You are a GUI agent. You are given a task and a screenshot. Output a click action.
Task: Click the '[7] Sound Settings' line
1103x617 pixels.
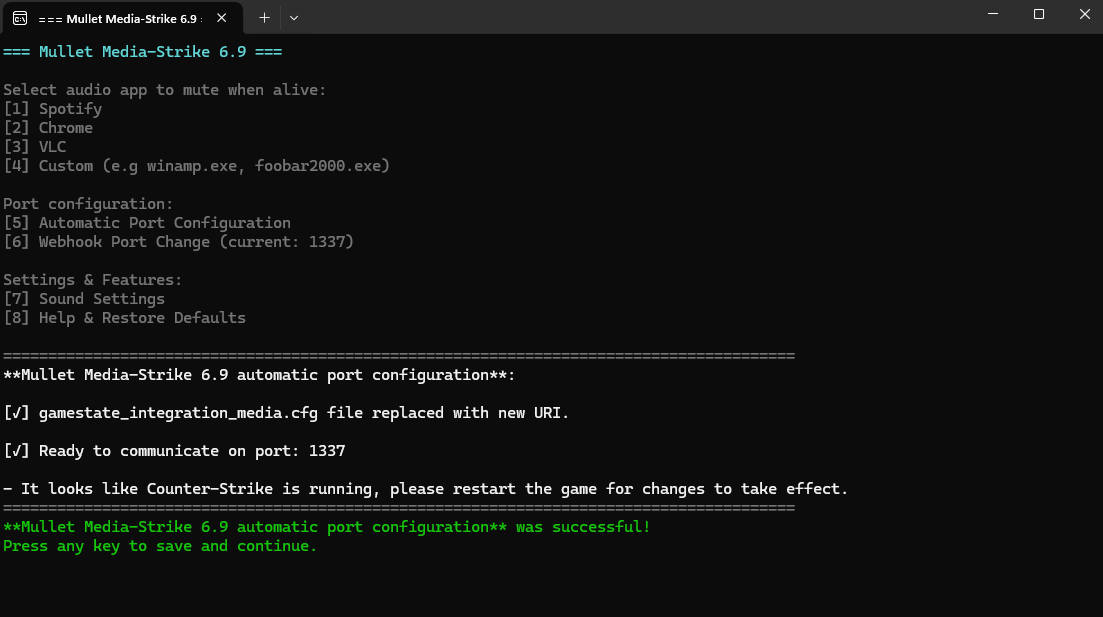click(84, 299)
